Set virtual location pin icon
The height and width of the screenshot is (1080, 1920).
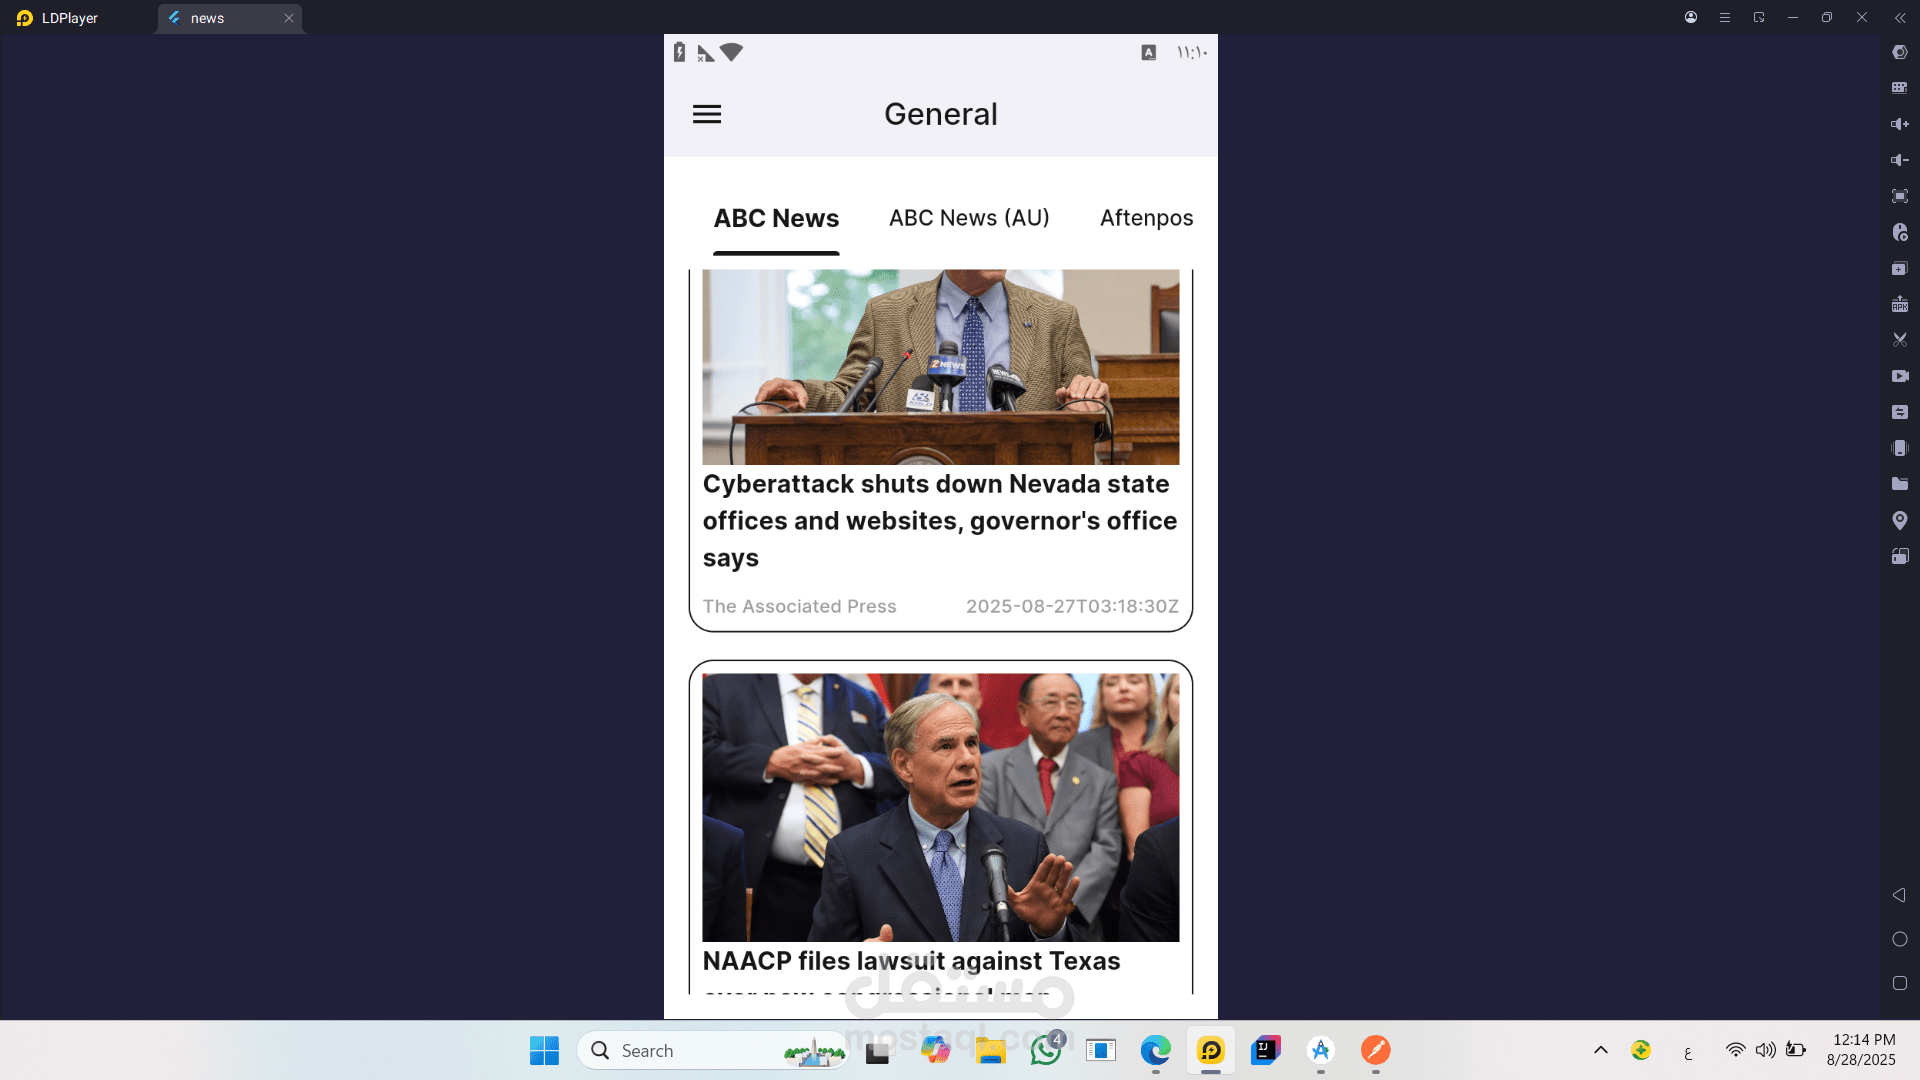(1900, 520)
